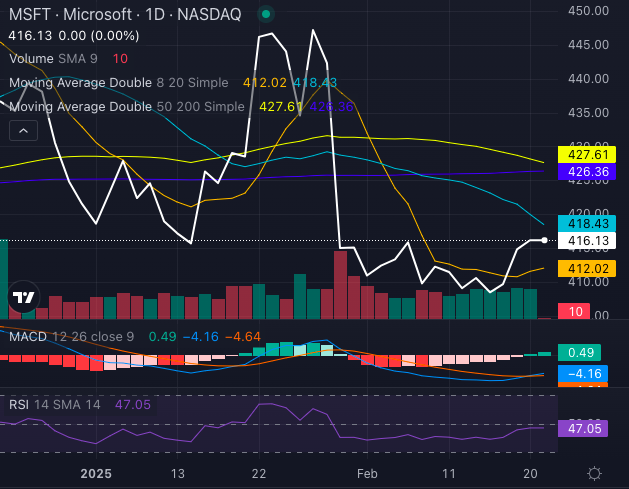Select the RSI 14 SMA indicator legend
The width and height of the screenshot is (629, 489).
tap(55, 406)
